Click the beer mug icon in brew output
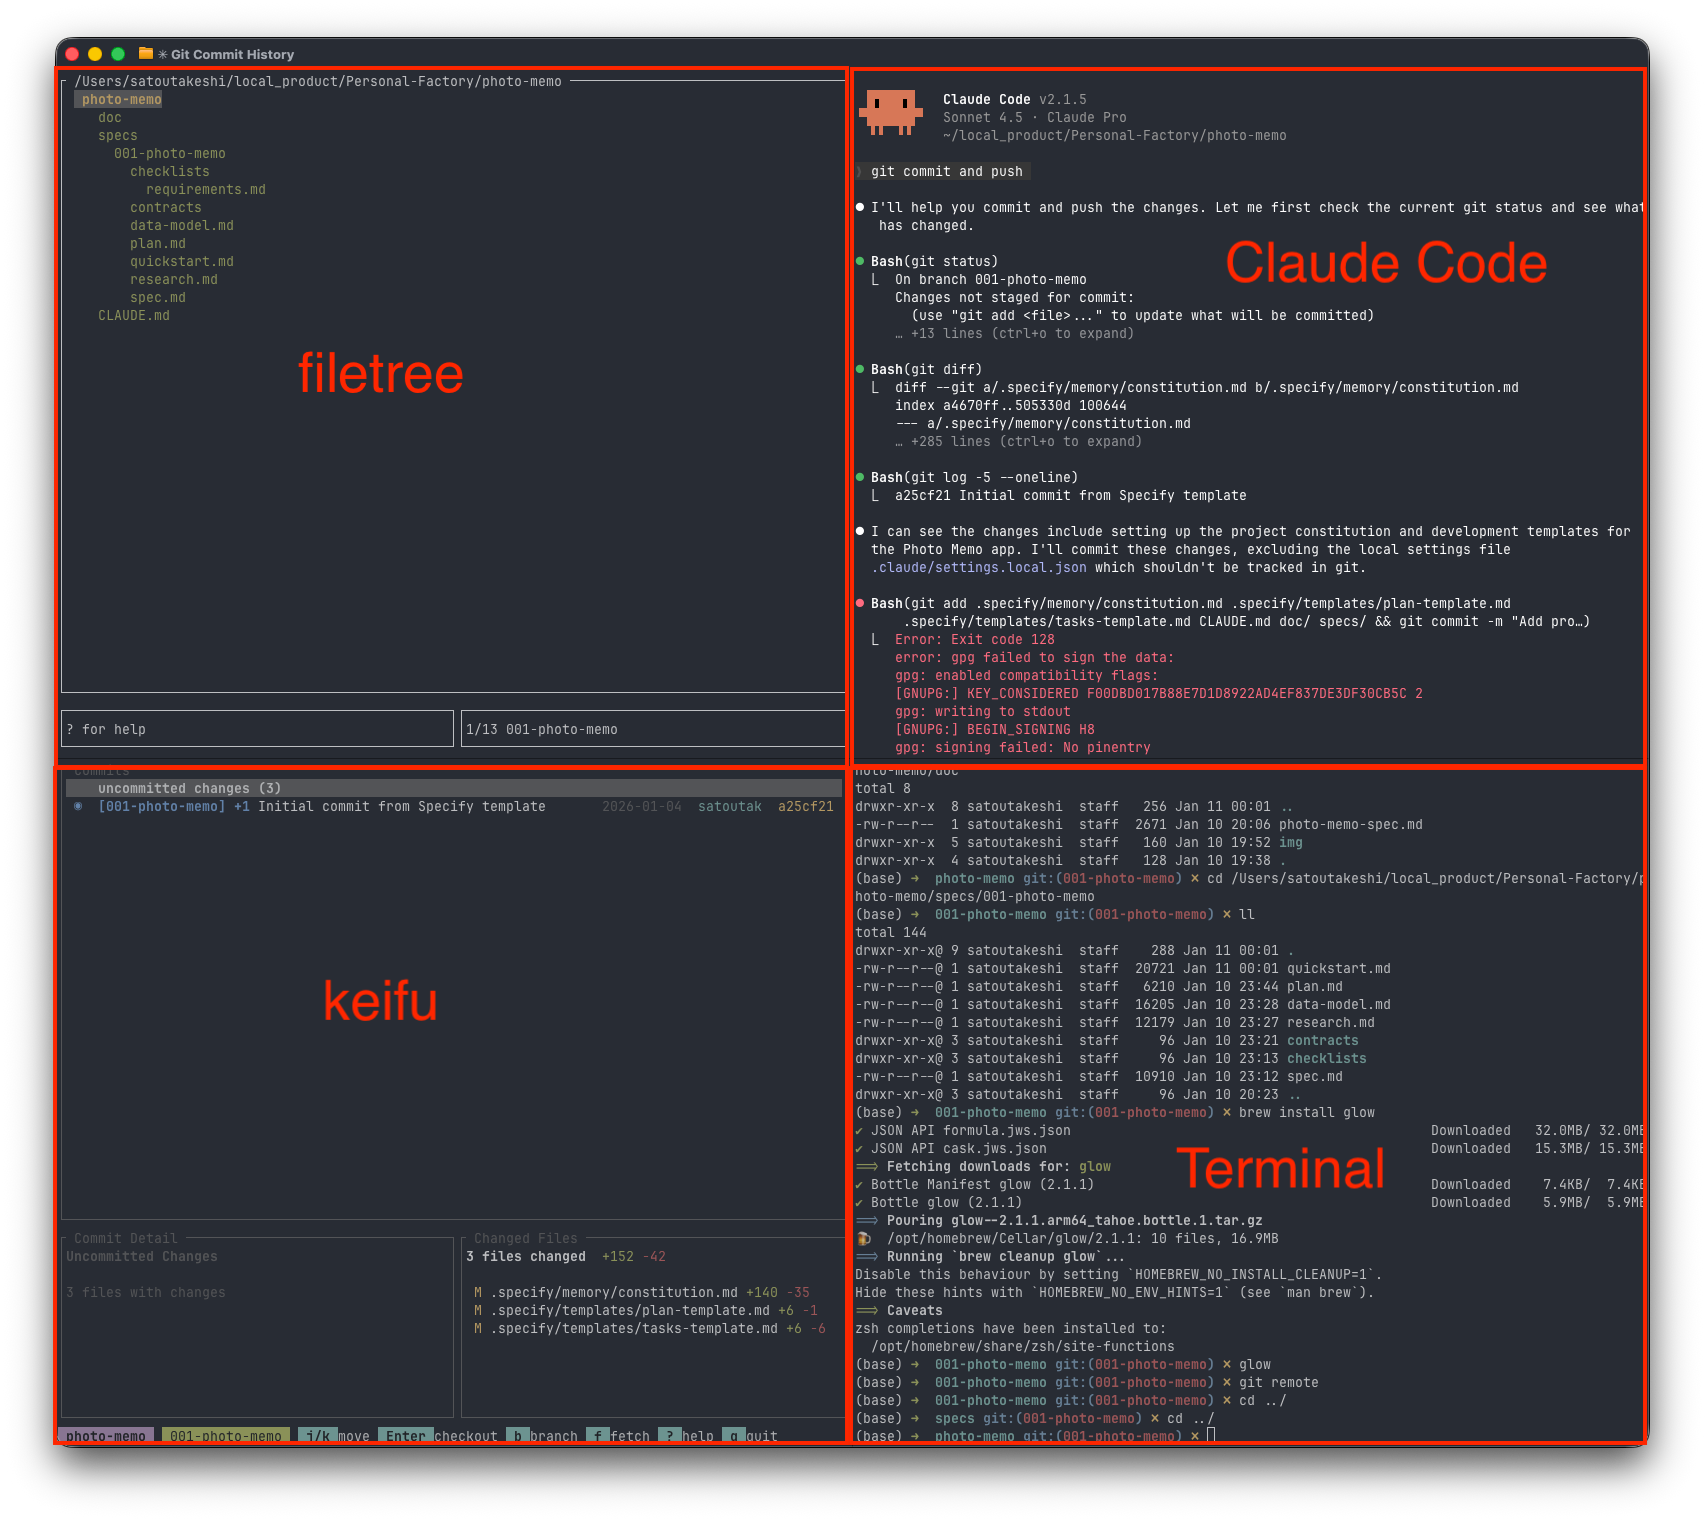 (x=864, y=1238)
